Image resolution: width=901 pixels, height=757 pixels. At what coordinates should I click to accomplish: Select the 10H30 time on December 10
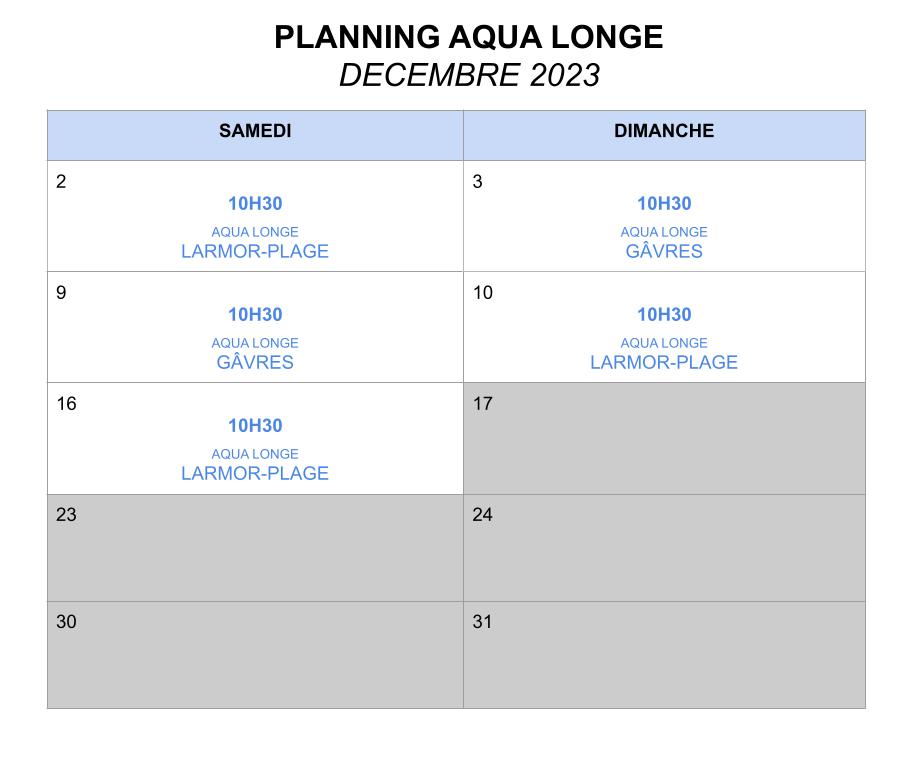pos(664,315)
